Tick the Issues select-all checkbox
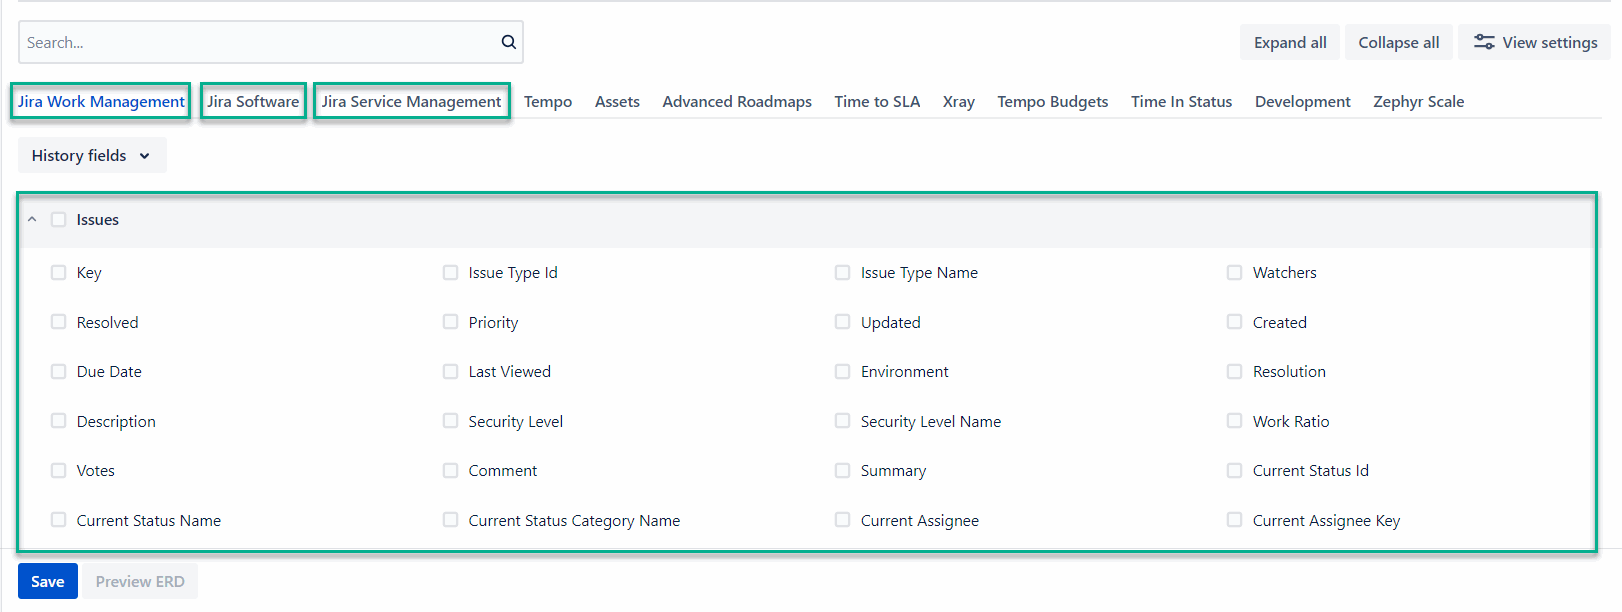The height and width of the screenshot is (612, 1622). tap(59, 220)
